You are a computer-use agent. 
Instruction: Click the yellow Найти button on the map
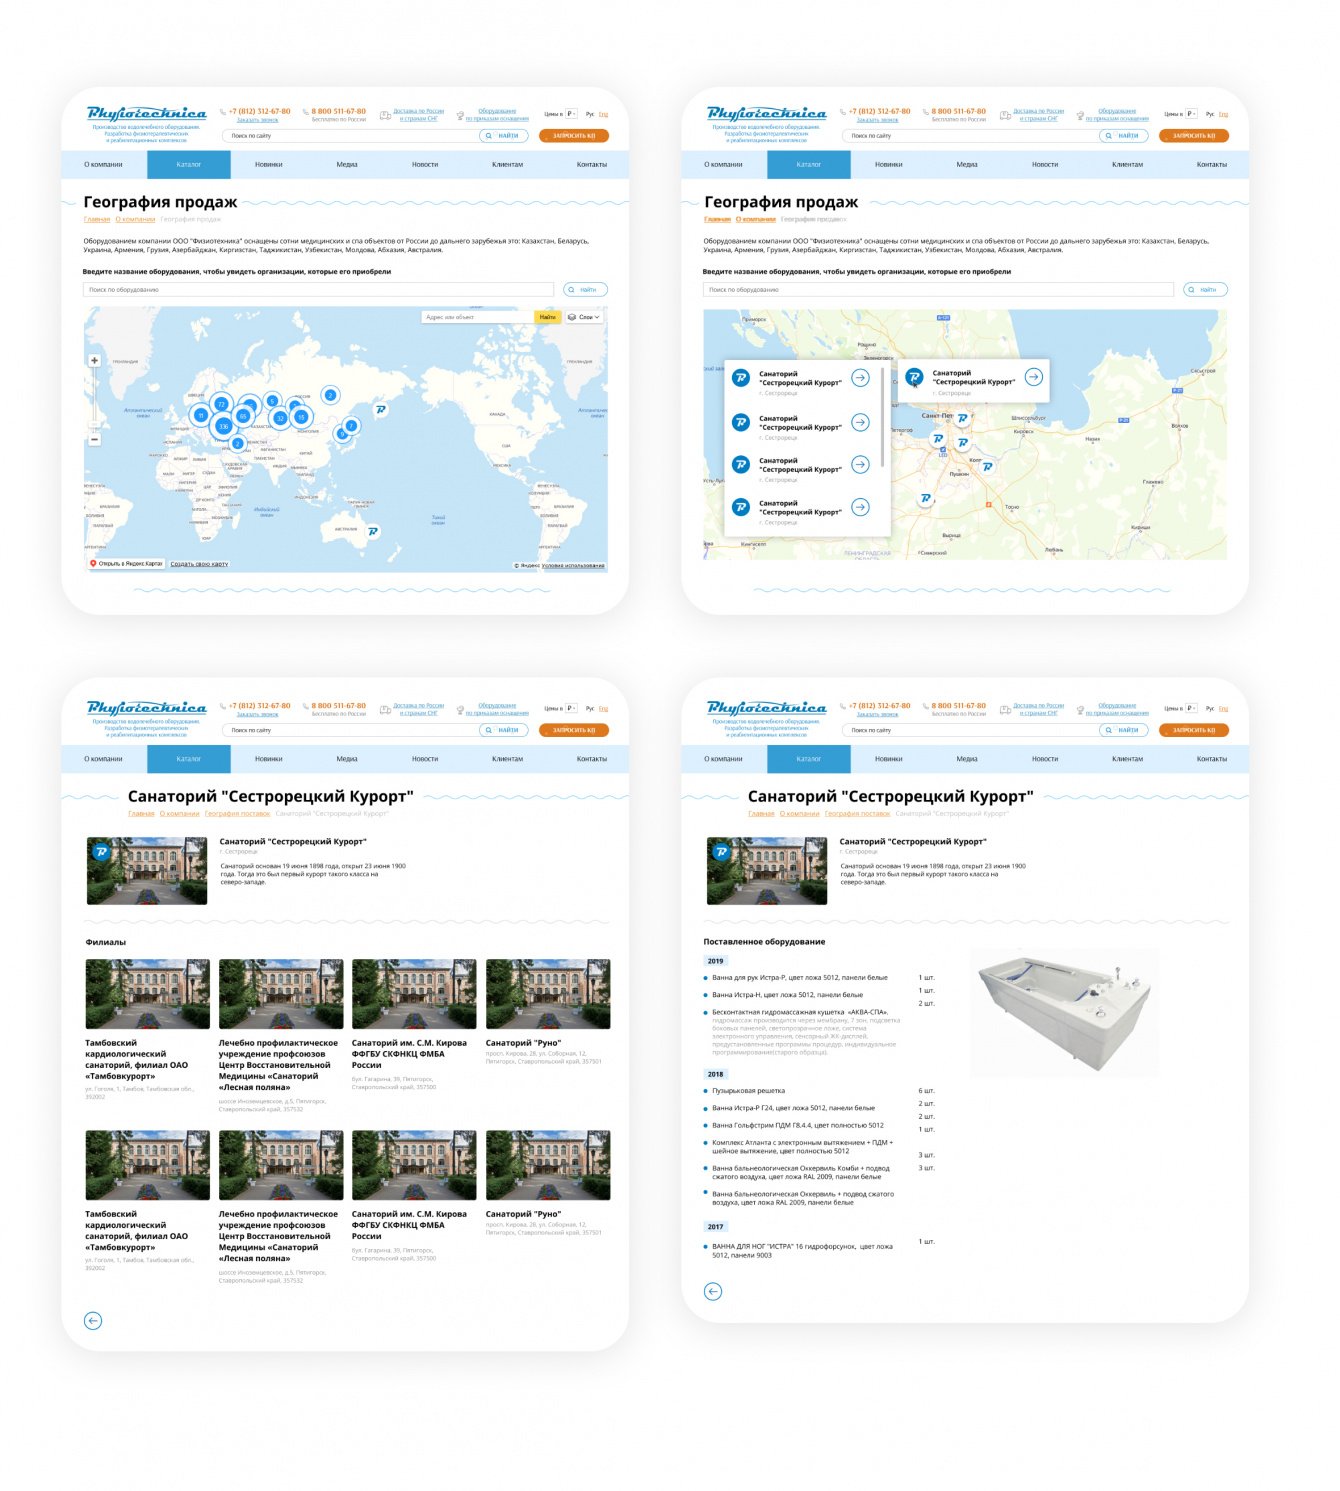(547, 317)
